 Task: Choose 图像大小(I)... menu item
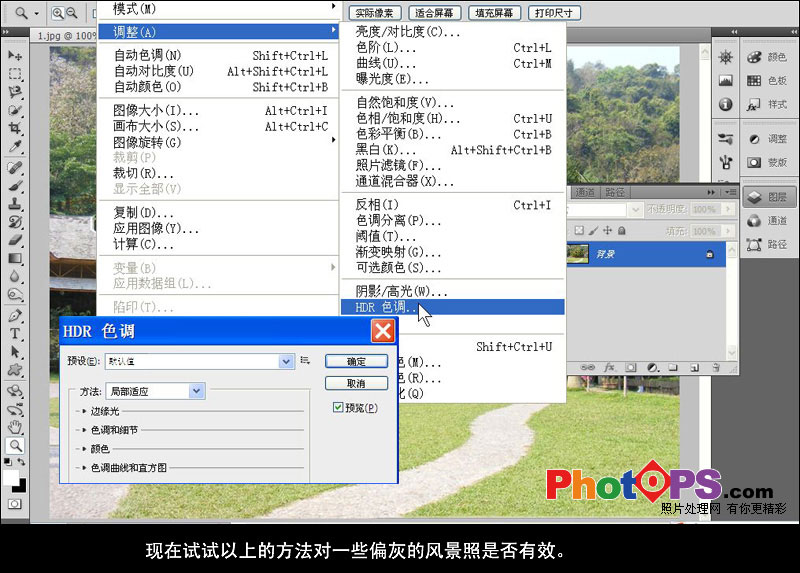pos(218,111)
